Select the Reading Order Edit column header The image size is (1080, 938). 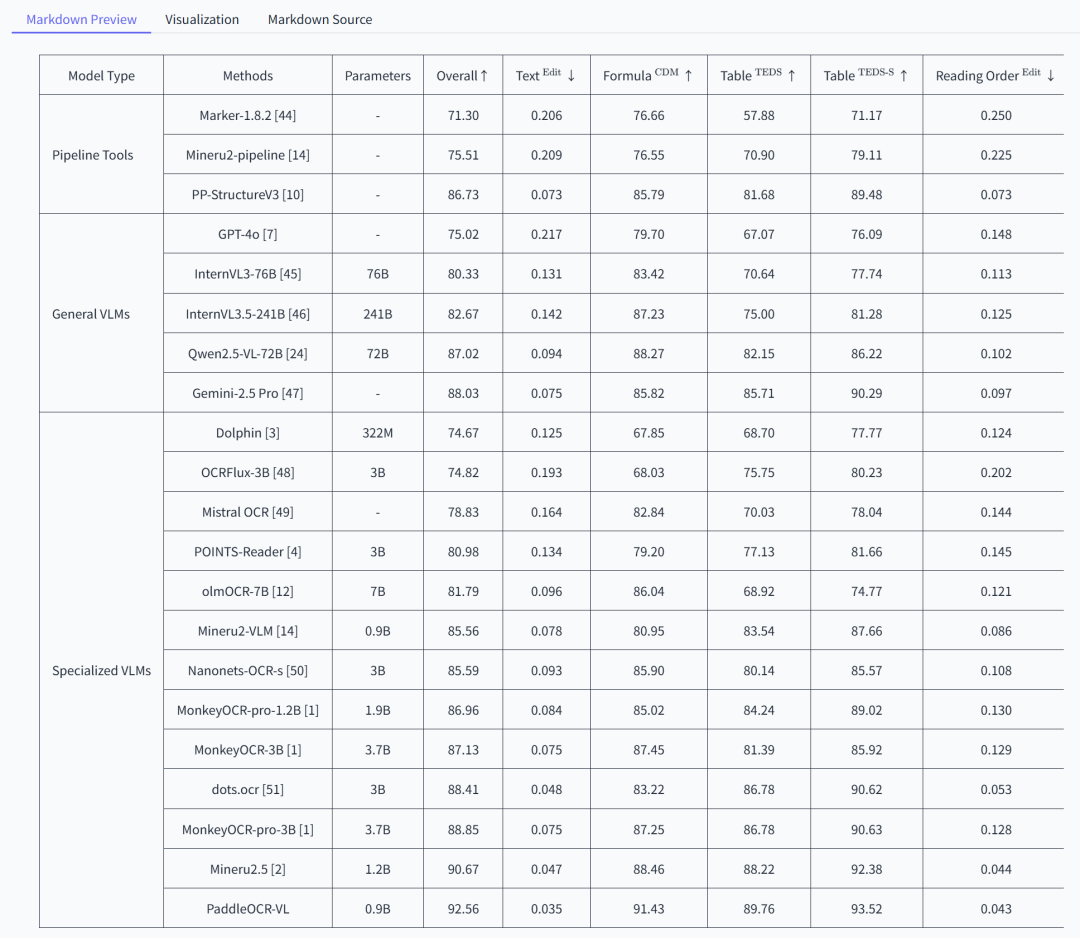tap(996, 75)
